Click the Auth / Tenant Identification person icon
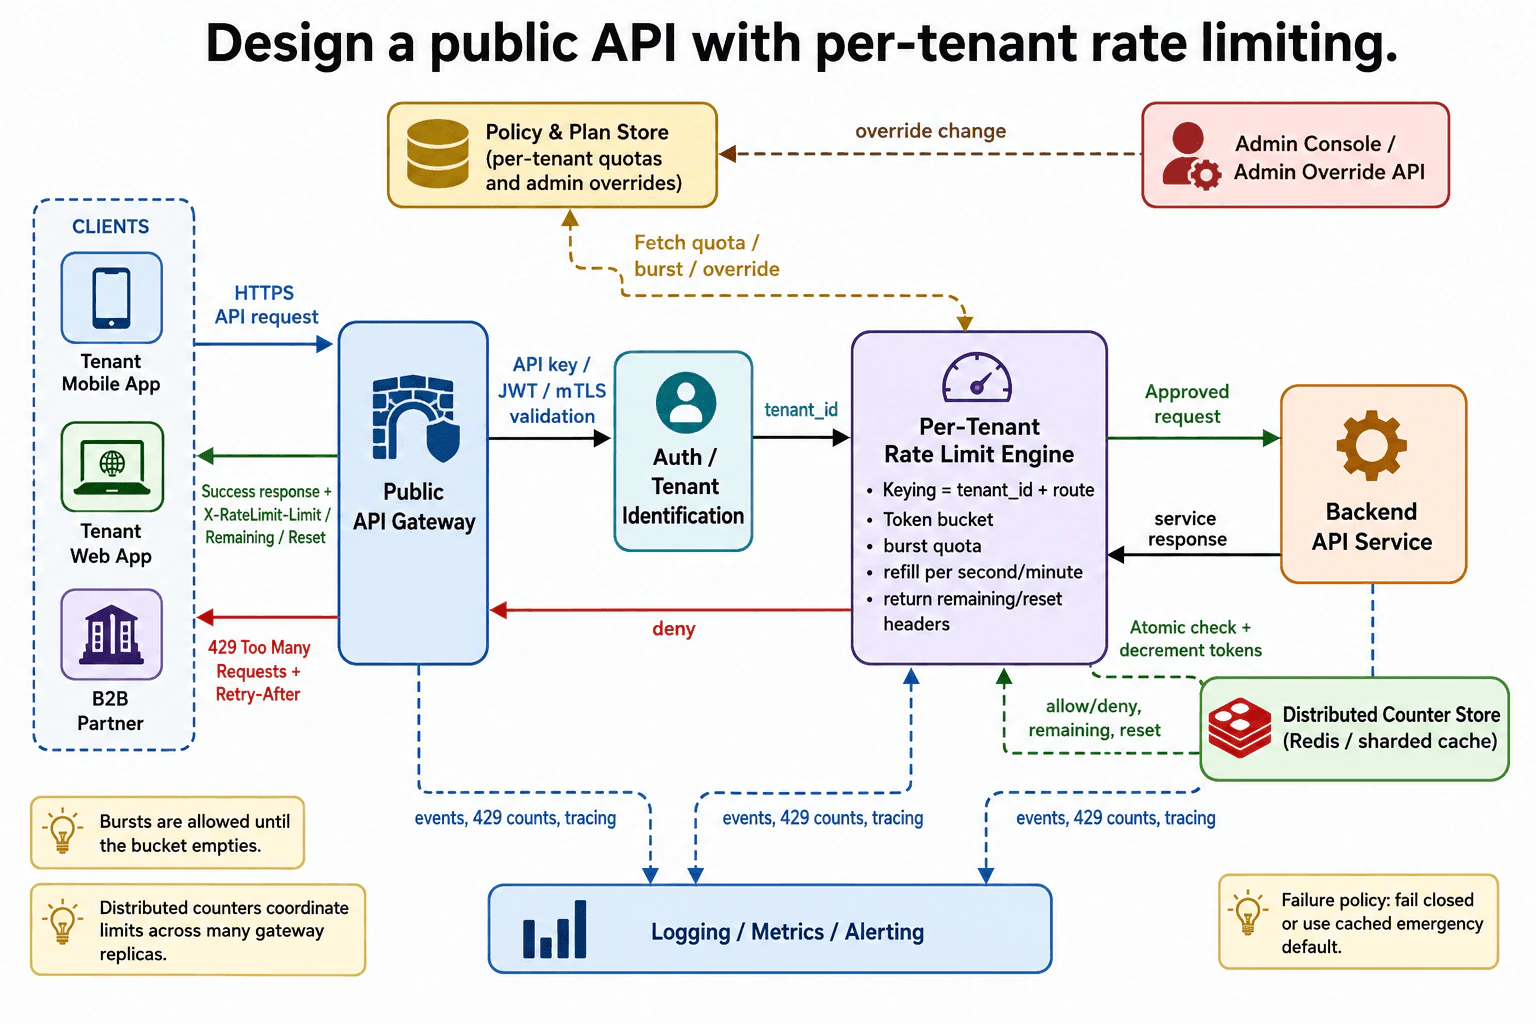1536x1024 pixels. [x=686, y=403]
